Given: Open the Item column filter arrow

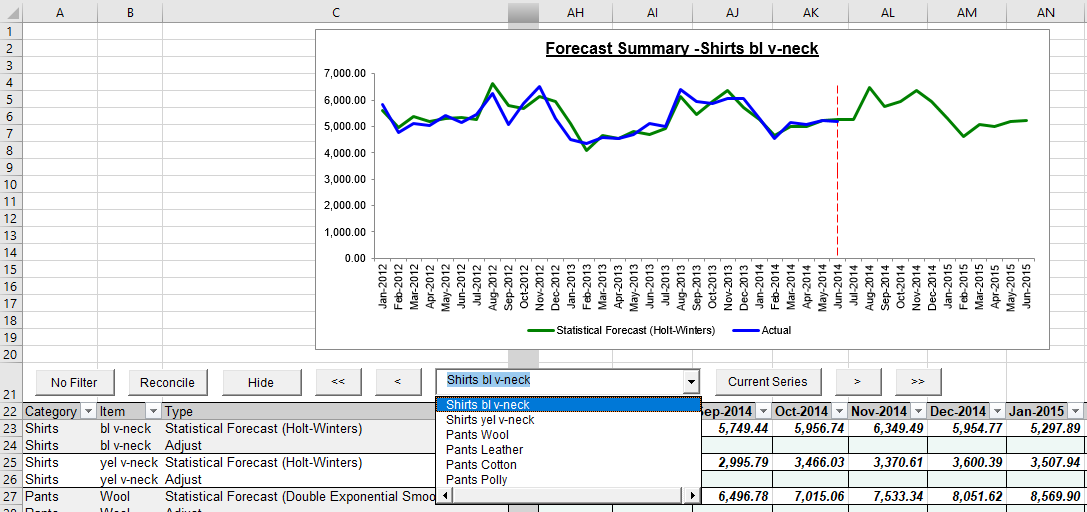Looking at the screenshot, I should (153, 412).
